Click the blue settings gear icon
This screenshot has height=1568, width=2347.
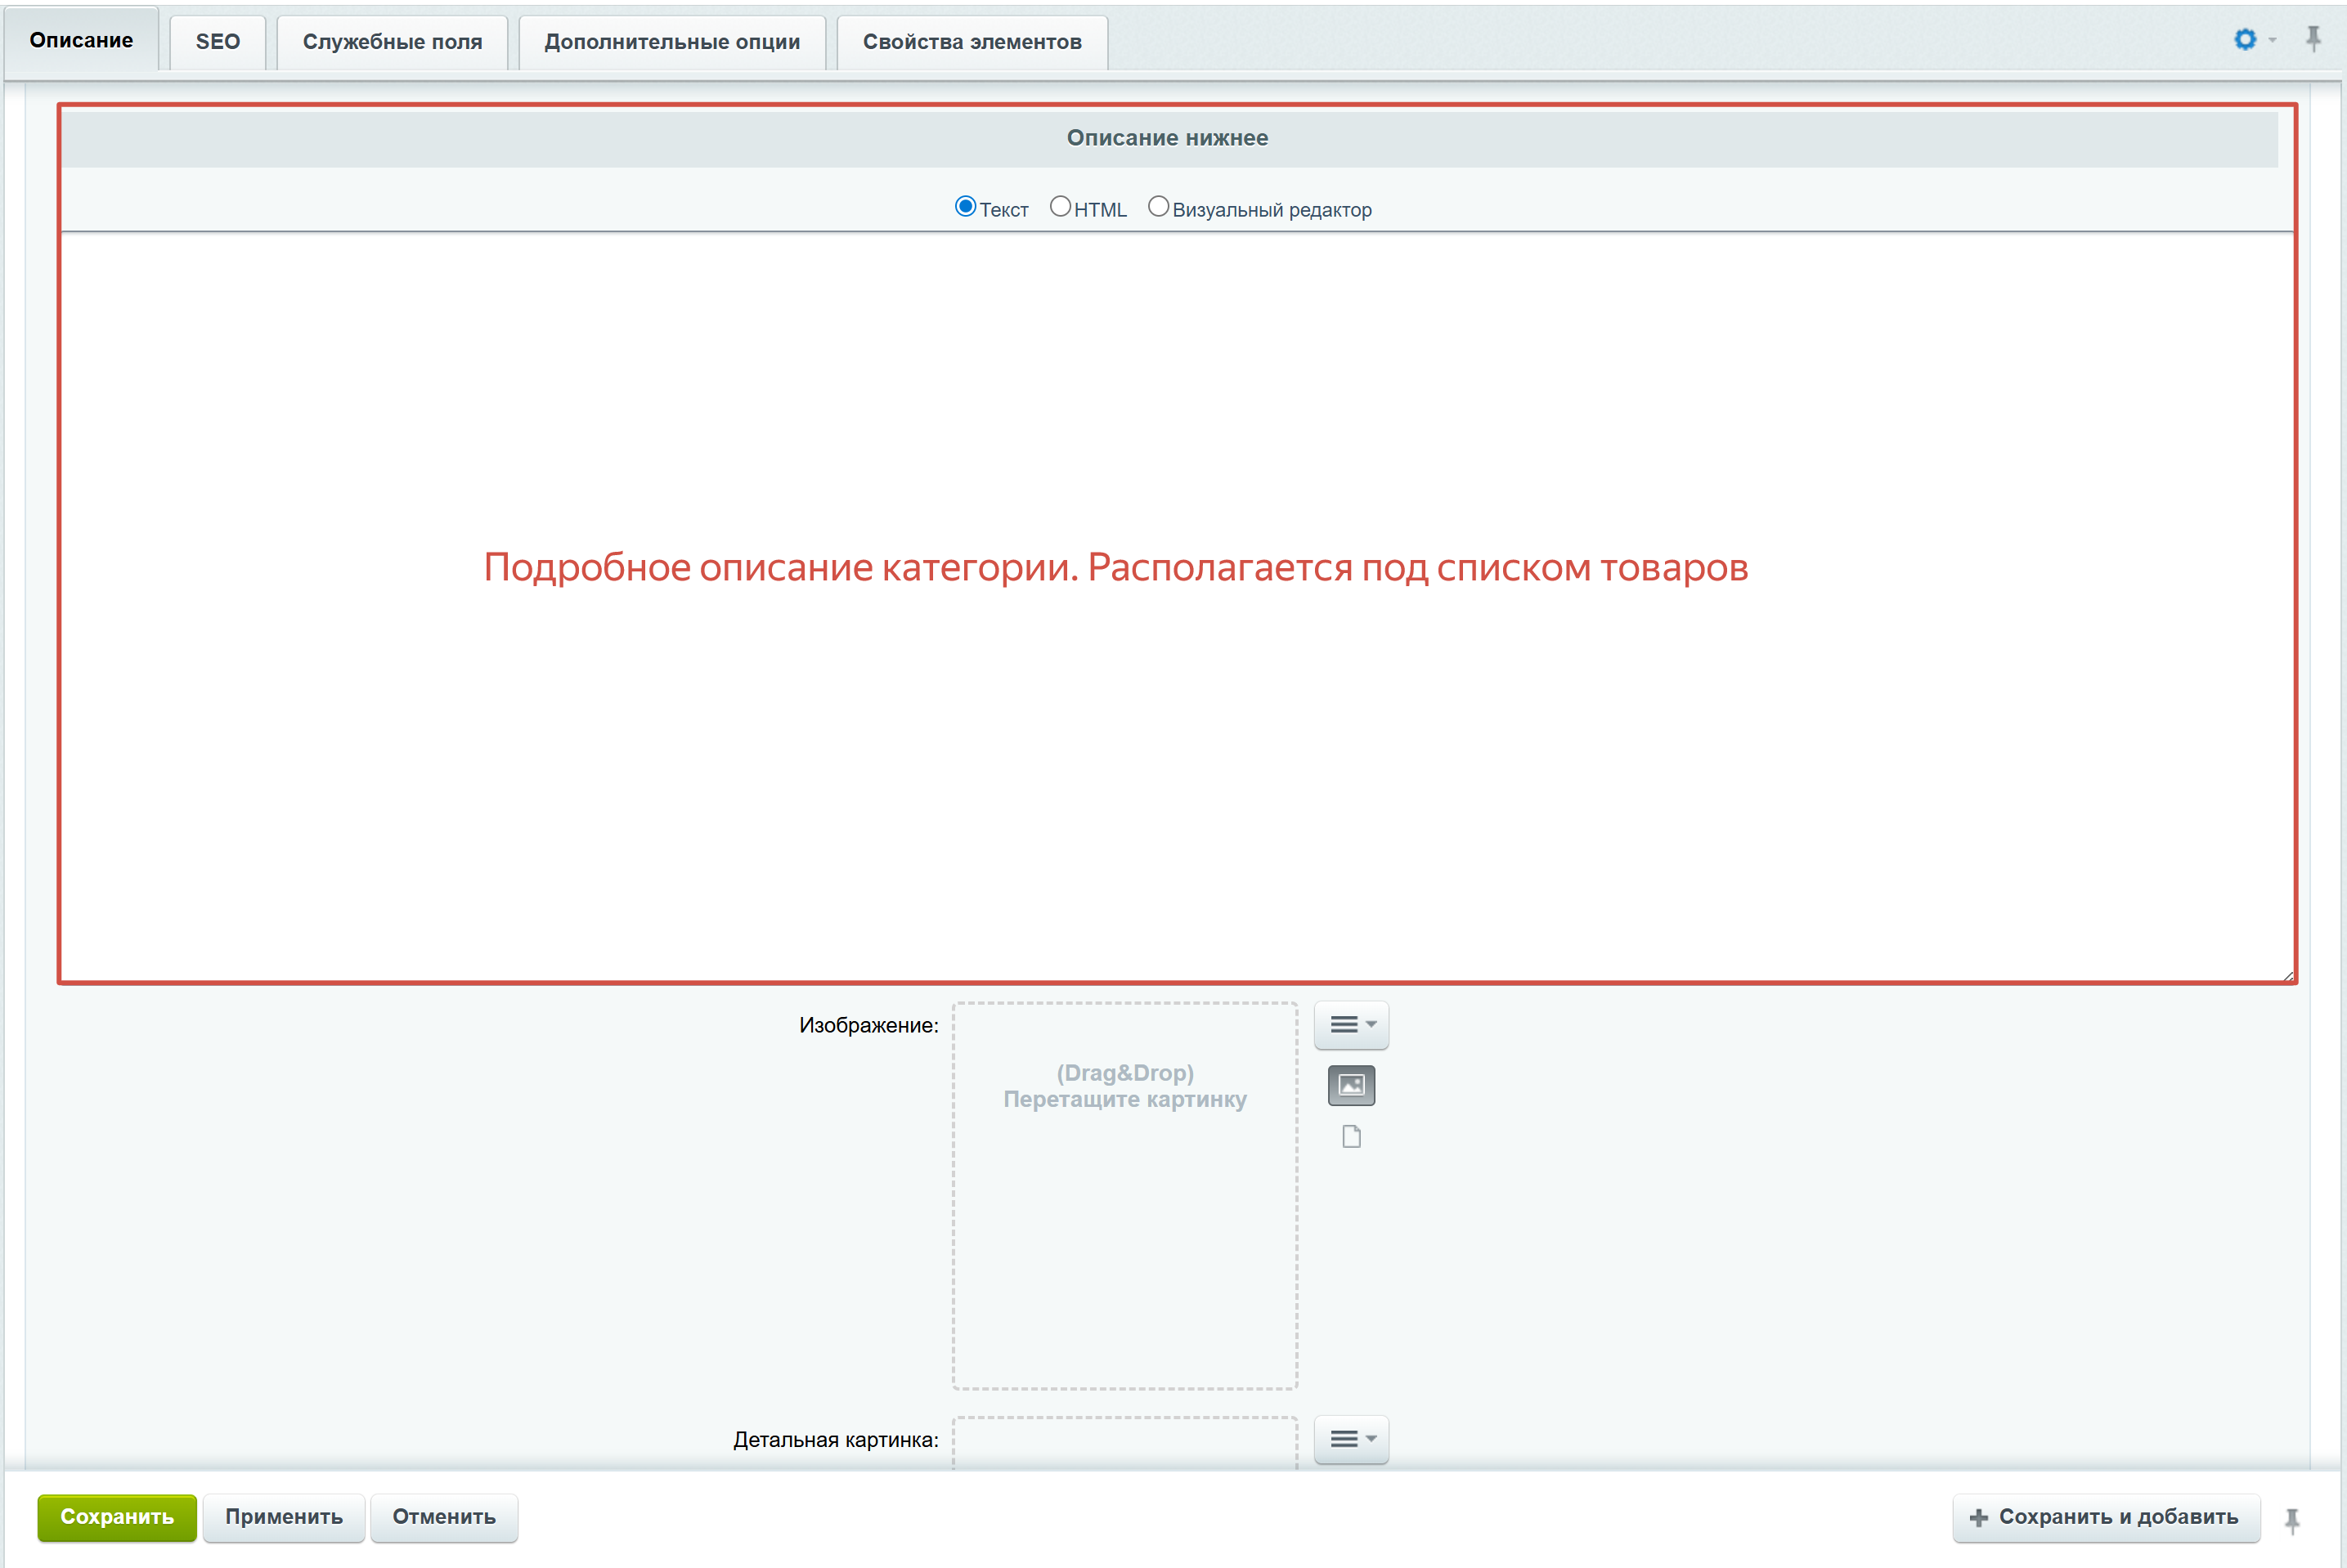pyautogui.click(x=2245, y=39)
